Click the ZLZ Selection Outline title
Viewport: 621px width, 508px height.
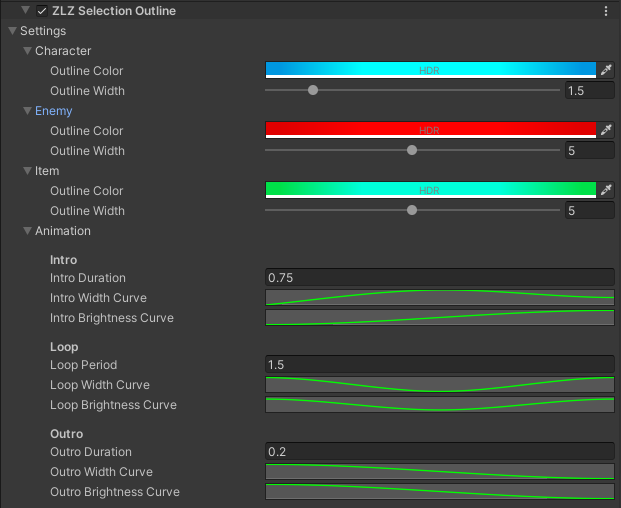click(x=114, y=11)
